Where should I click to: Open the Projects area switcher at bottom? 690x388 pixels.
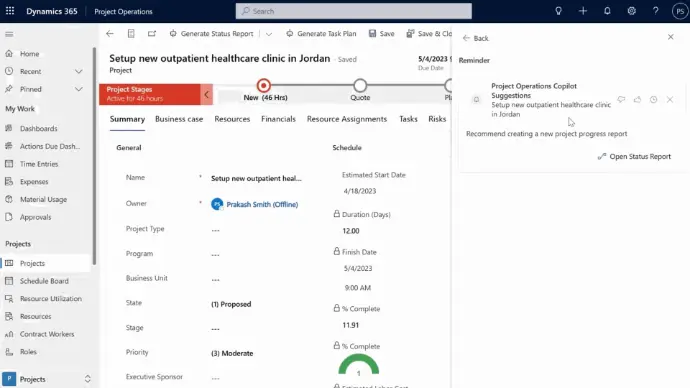point(47,379)
